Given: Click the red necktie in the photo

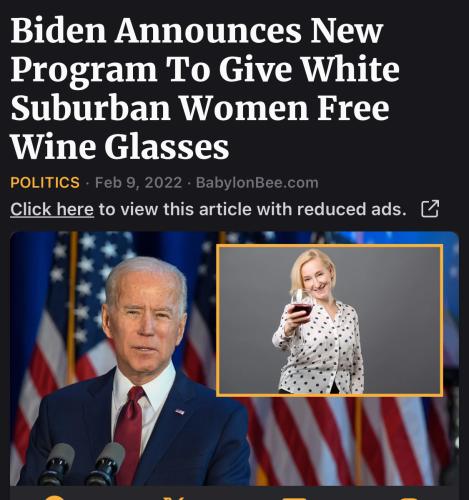Looking at the screenshot, I should (x=129, y=433).
